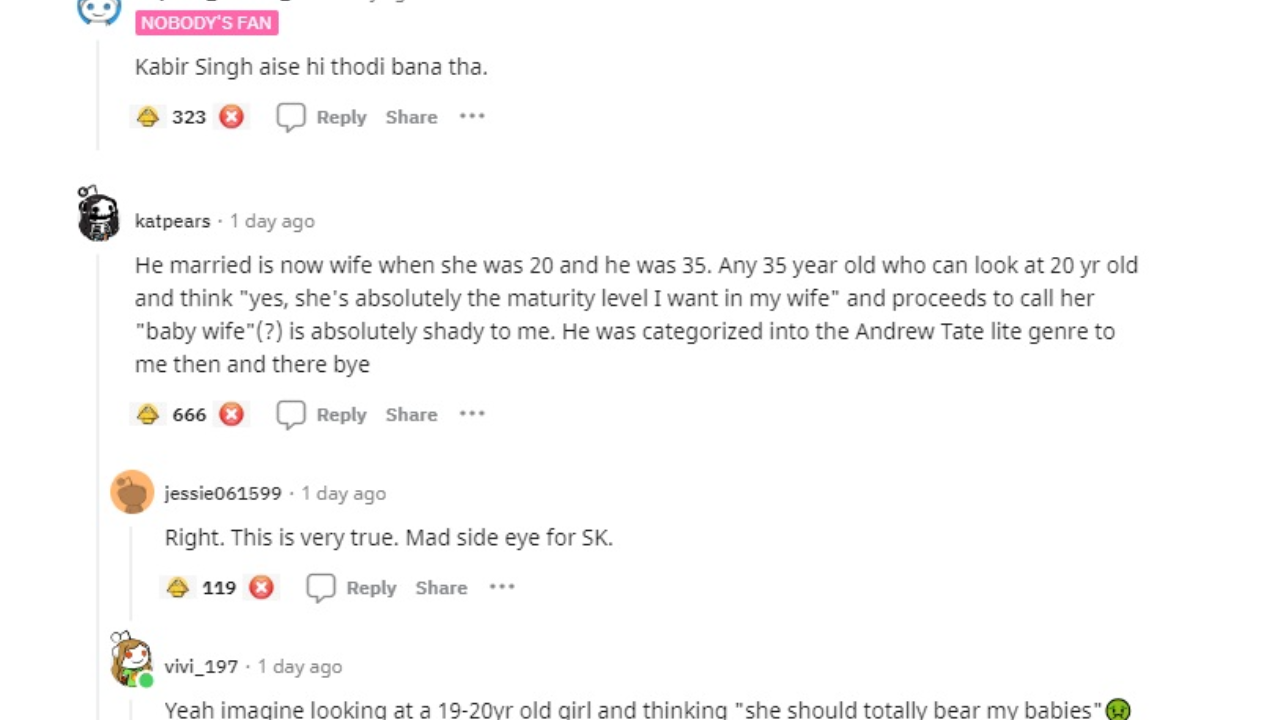Open jessie061599's avatar profile
The image size is (1280, 720).
point(132,492)
